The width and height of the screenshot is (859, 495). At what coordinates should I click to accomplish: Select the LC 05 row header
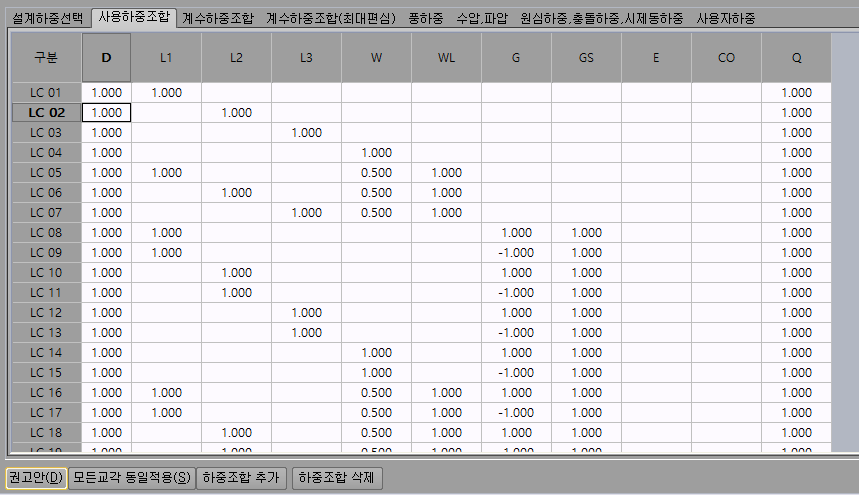47,172
